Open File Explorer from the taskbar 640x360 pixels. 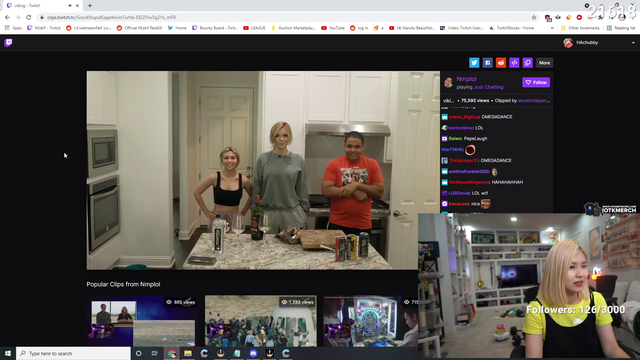point(188,353)
